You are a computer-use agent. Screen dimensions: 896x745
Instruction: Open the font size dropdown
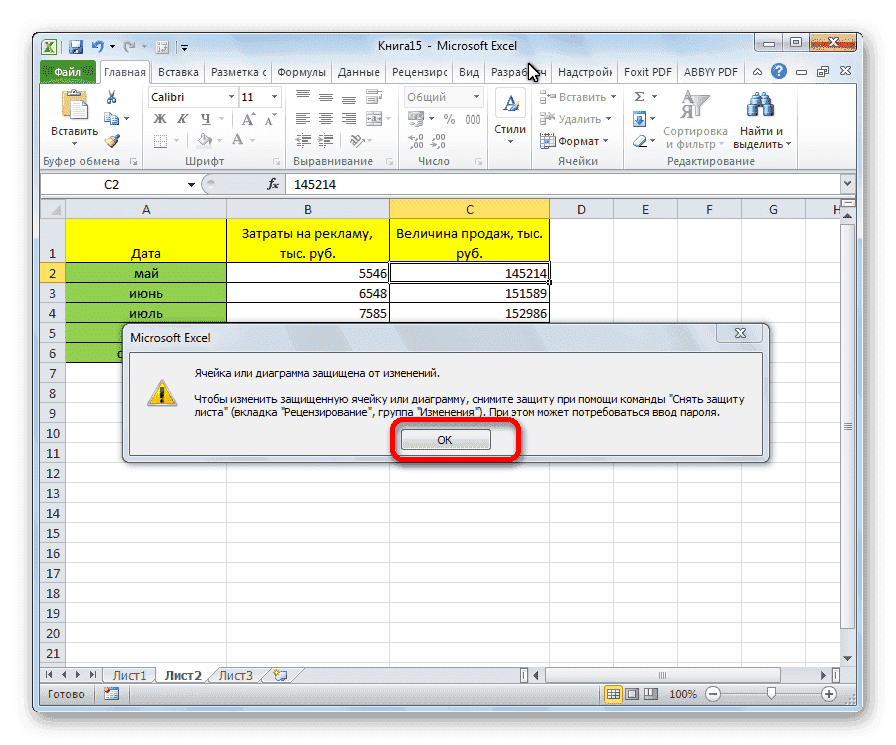[x=274, y=98]
